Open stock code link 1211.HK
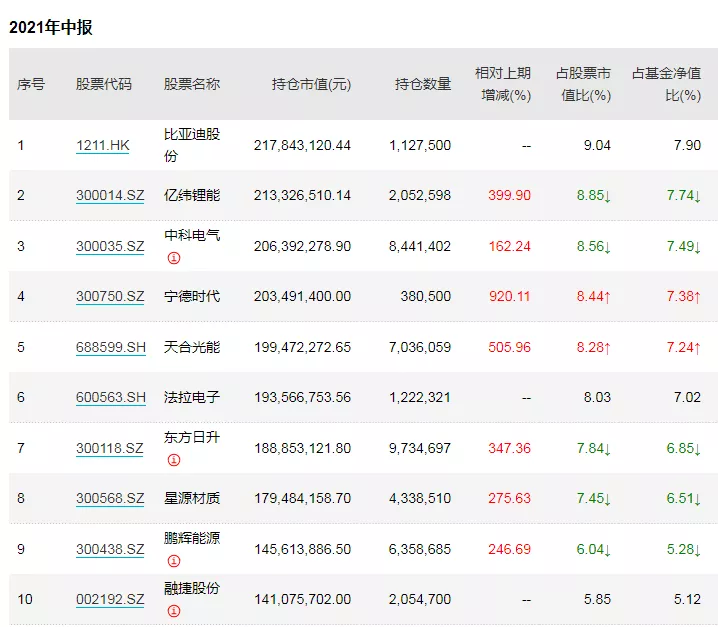718x627 pixels. pos(103,146)
